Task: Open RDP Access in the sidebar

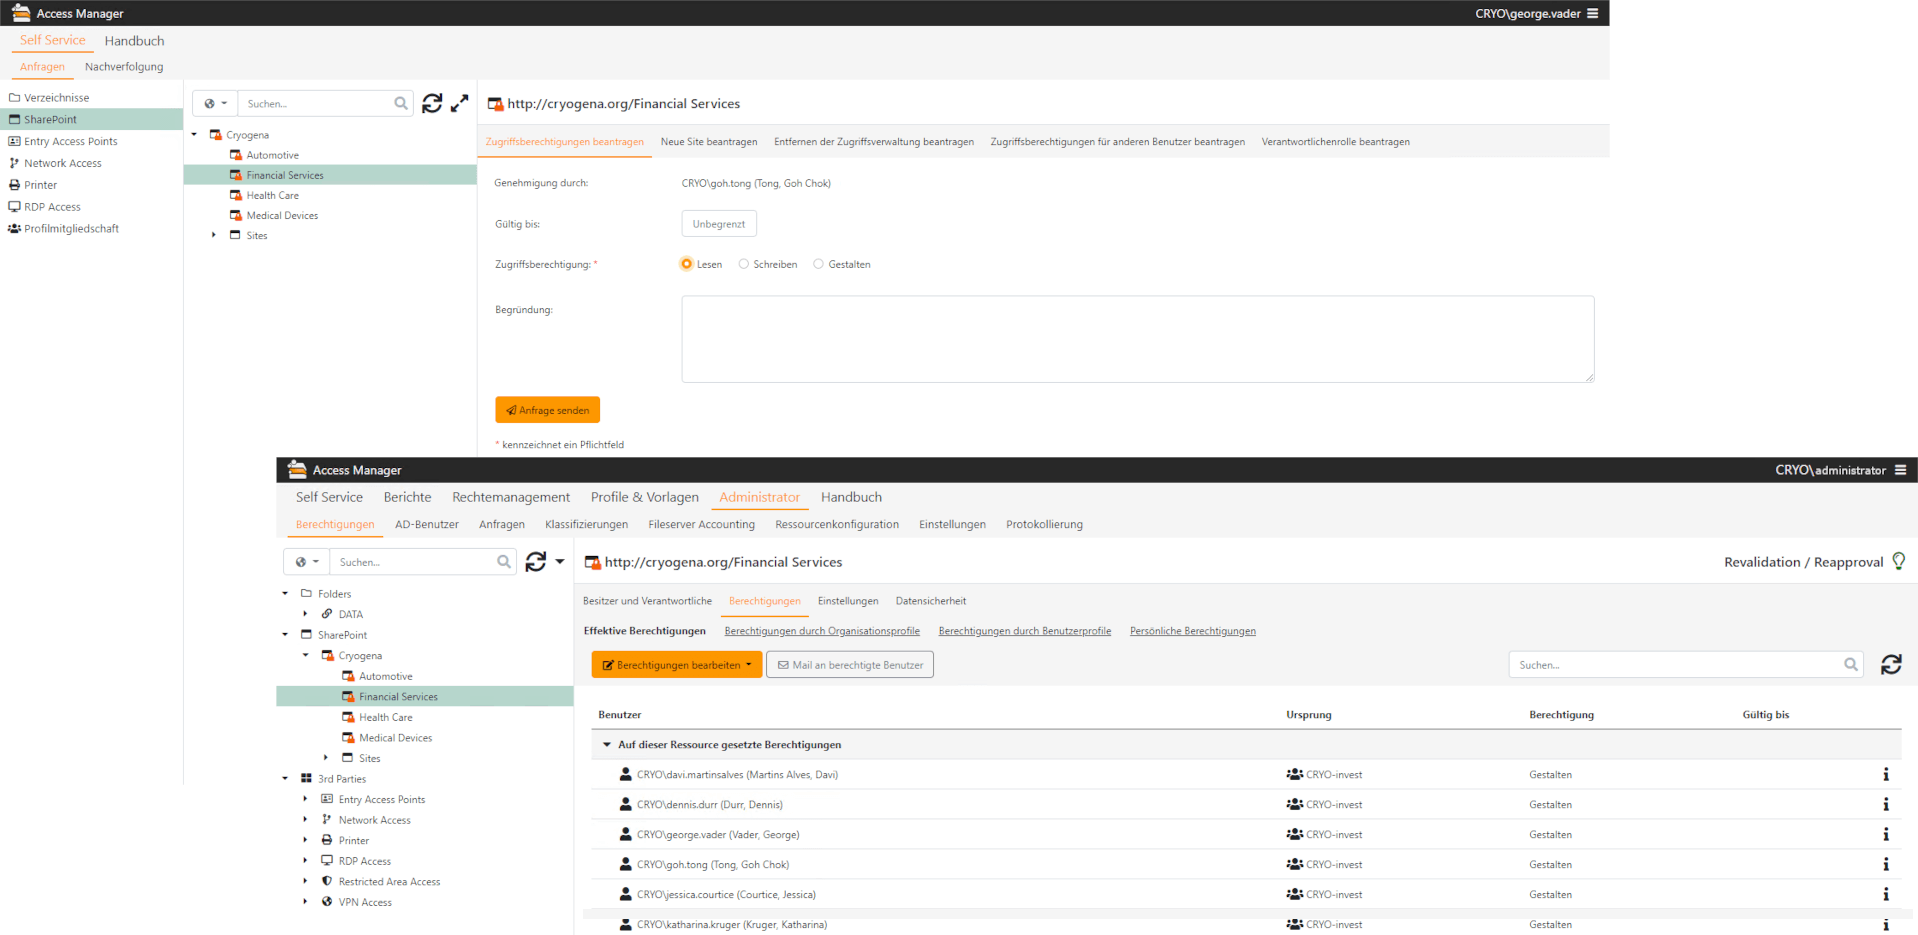Action: click(x=51, y=206)
